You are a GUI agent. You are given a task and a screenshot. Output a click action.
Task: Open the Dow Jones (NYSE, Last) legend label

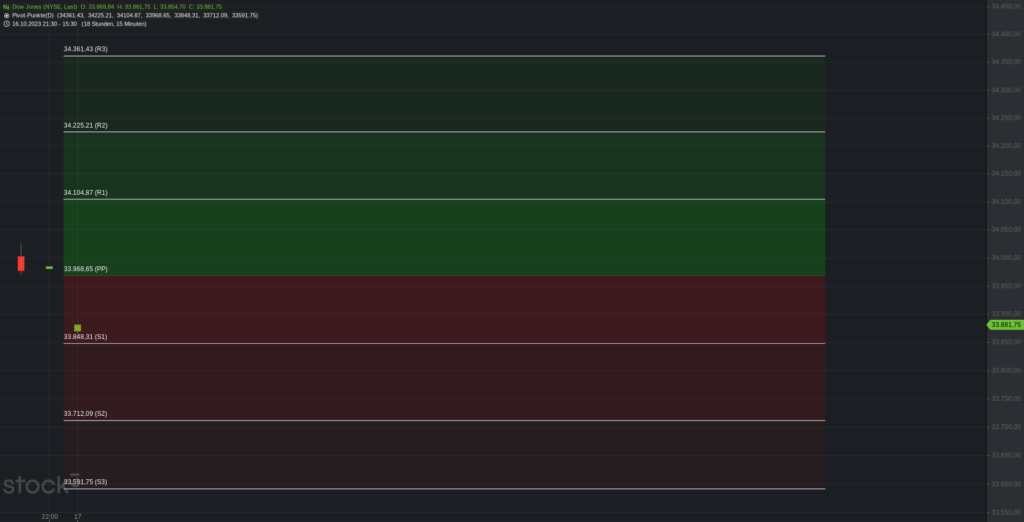pyautogui.click(x=44, y=7)
